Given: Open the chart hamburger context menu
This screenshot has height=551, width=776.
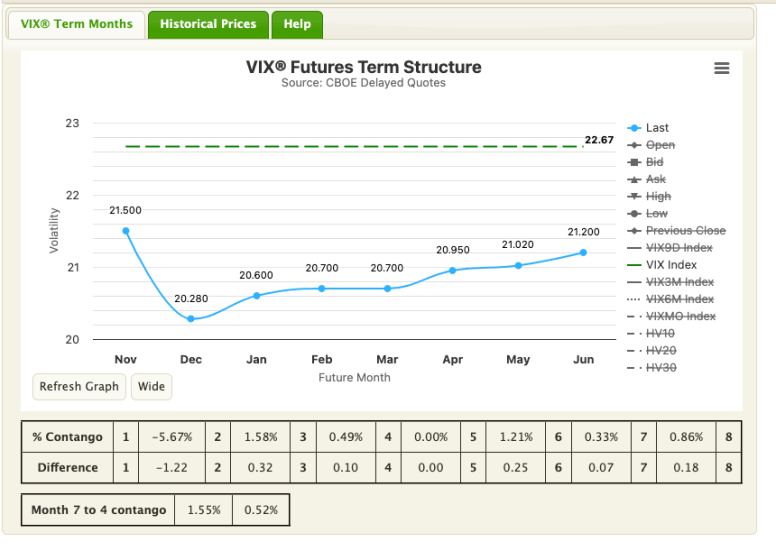Looking at the screenshot, I should [722, 68].
